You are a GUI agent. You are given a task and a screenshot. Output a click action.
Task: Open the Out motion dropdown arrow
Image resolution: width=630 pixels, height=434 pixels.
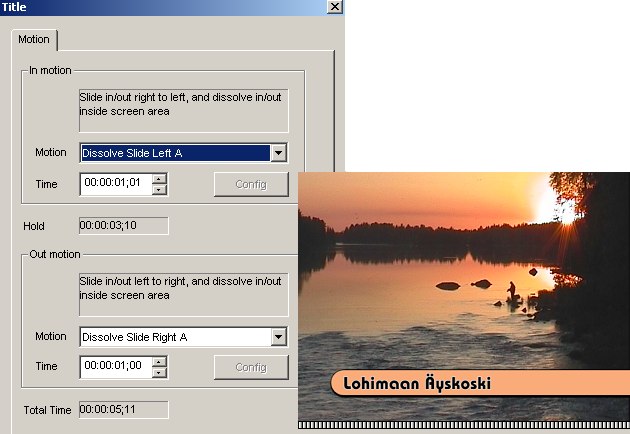[278, 337]
